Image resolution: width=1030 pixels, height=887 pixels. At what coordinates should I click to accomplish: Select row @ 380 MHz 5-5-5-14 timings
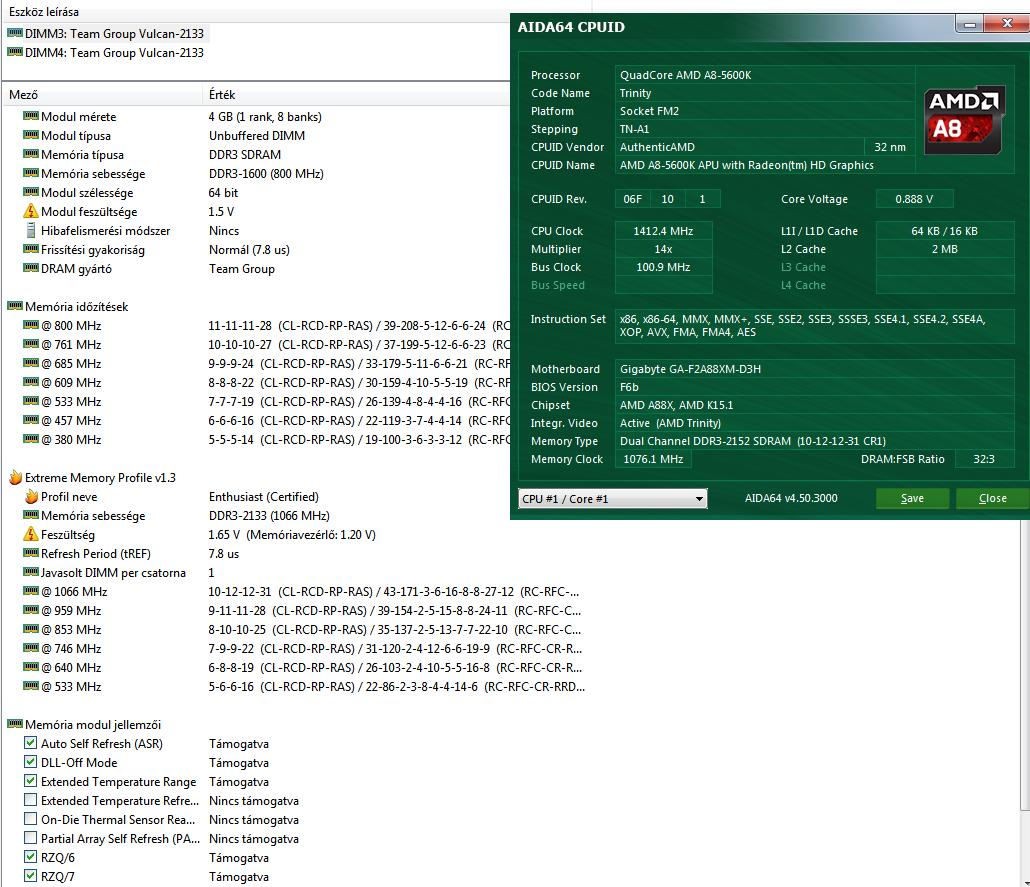click(266, 440)
